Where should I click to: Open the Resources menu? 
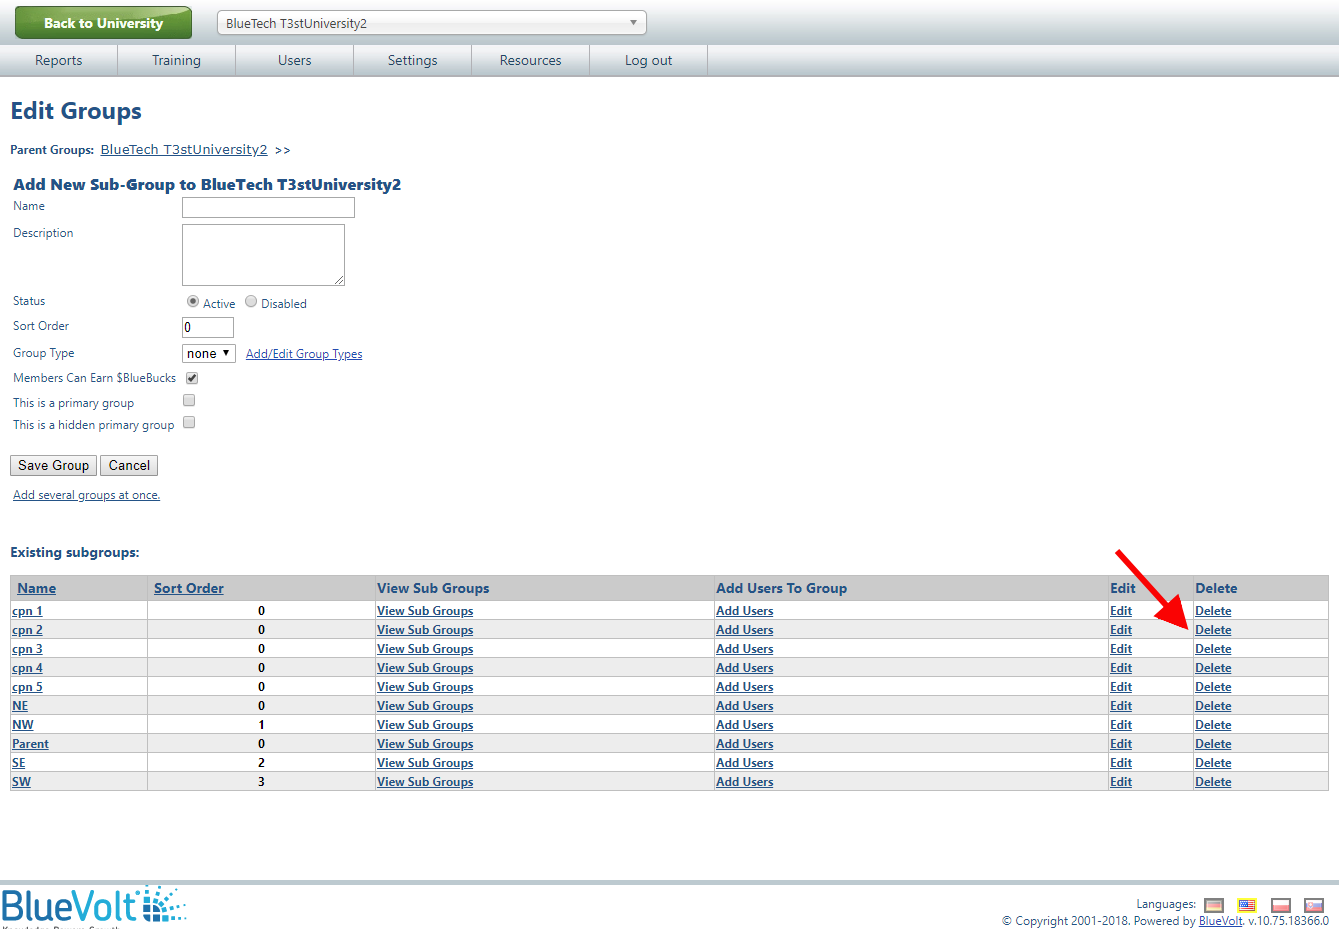point(530,60)
